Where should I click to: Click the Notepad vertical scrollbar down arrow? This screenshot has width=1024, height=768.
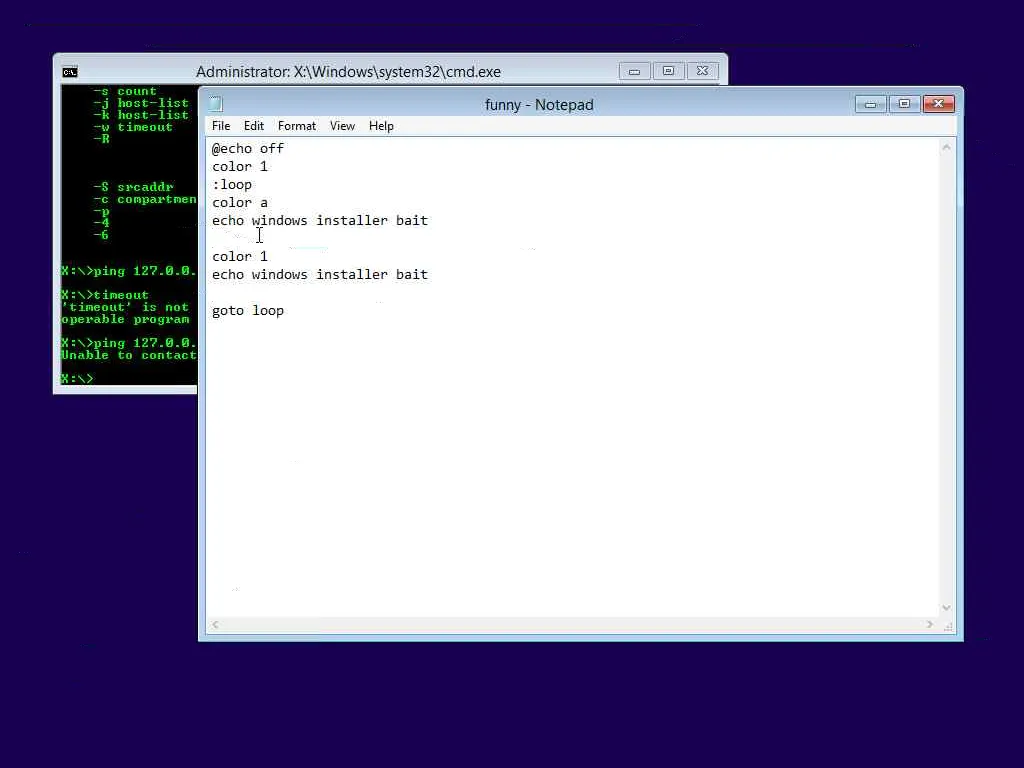[x=946, y=608]
